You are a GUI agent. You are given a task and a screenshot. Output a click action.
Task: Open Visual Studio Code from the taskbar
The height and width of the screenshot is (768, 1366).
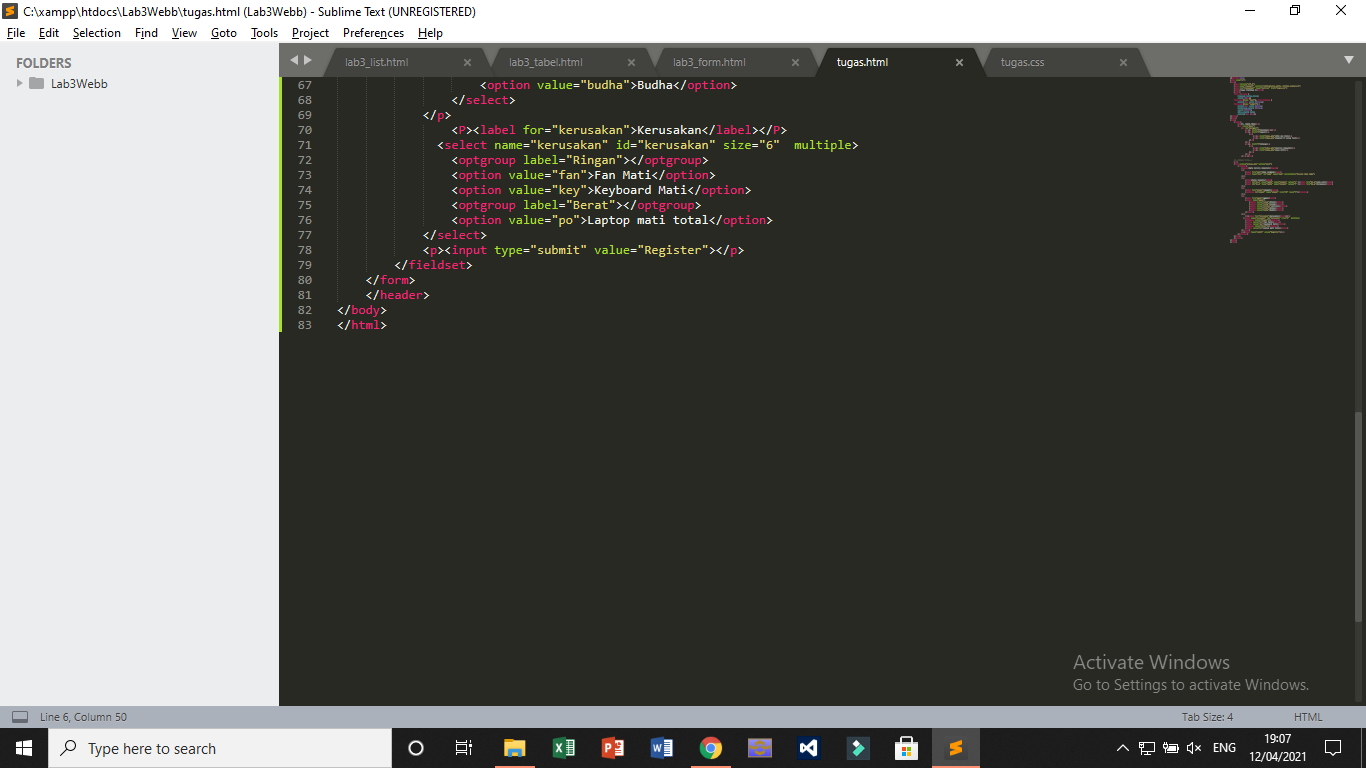coord(808,748)
